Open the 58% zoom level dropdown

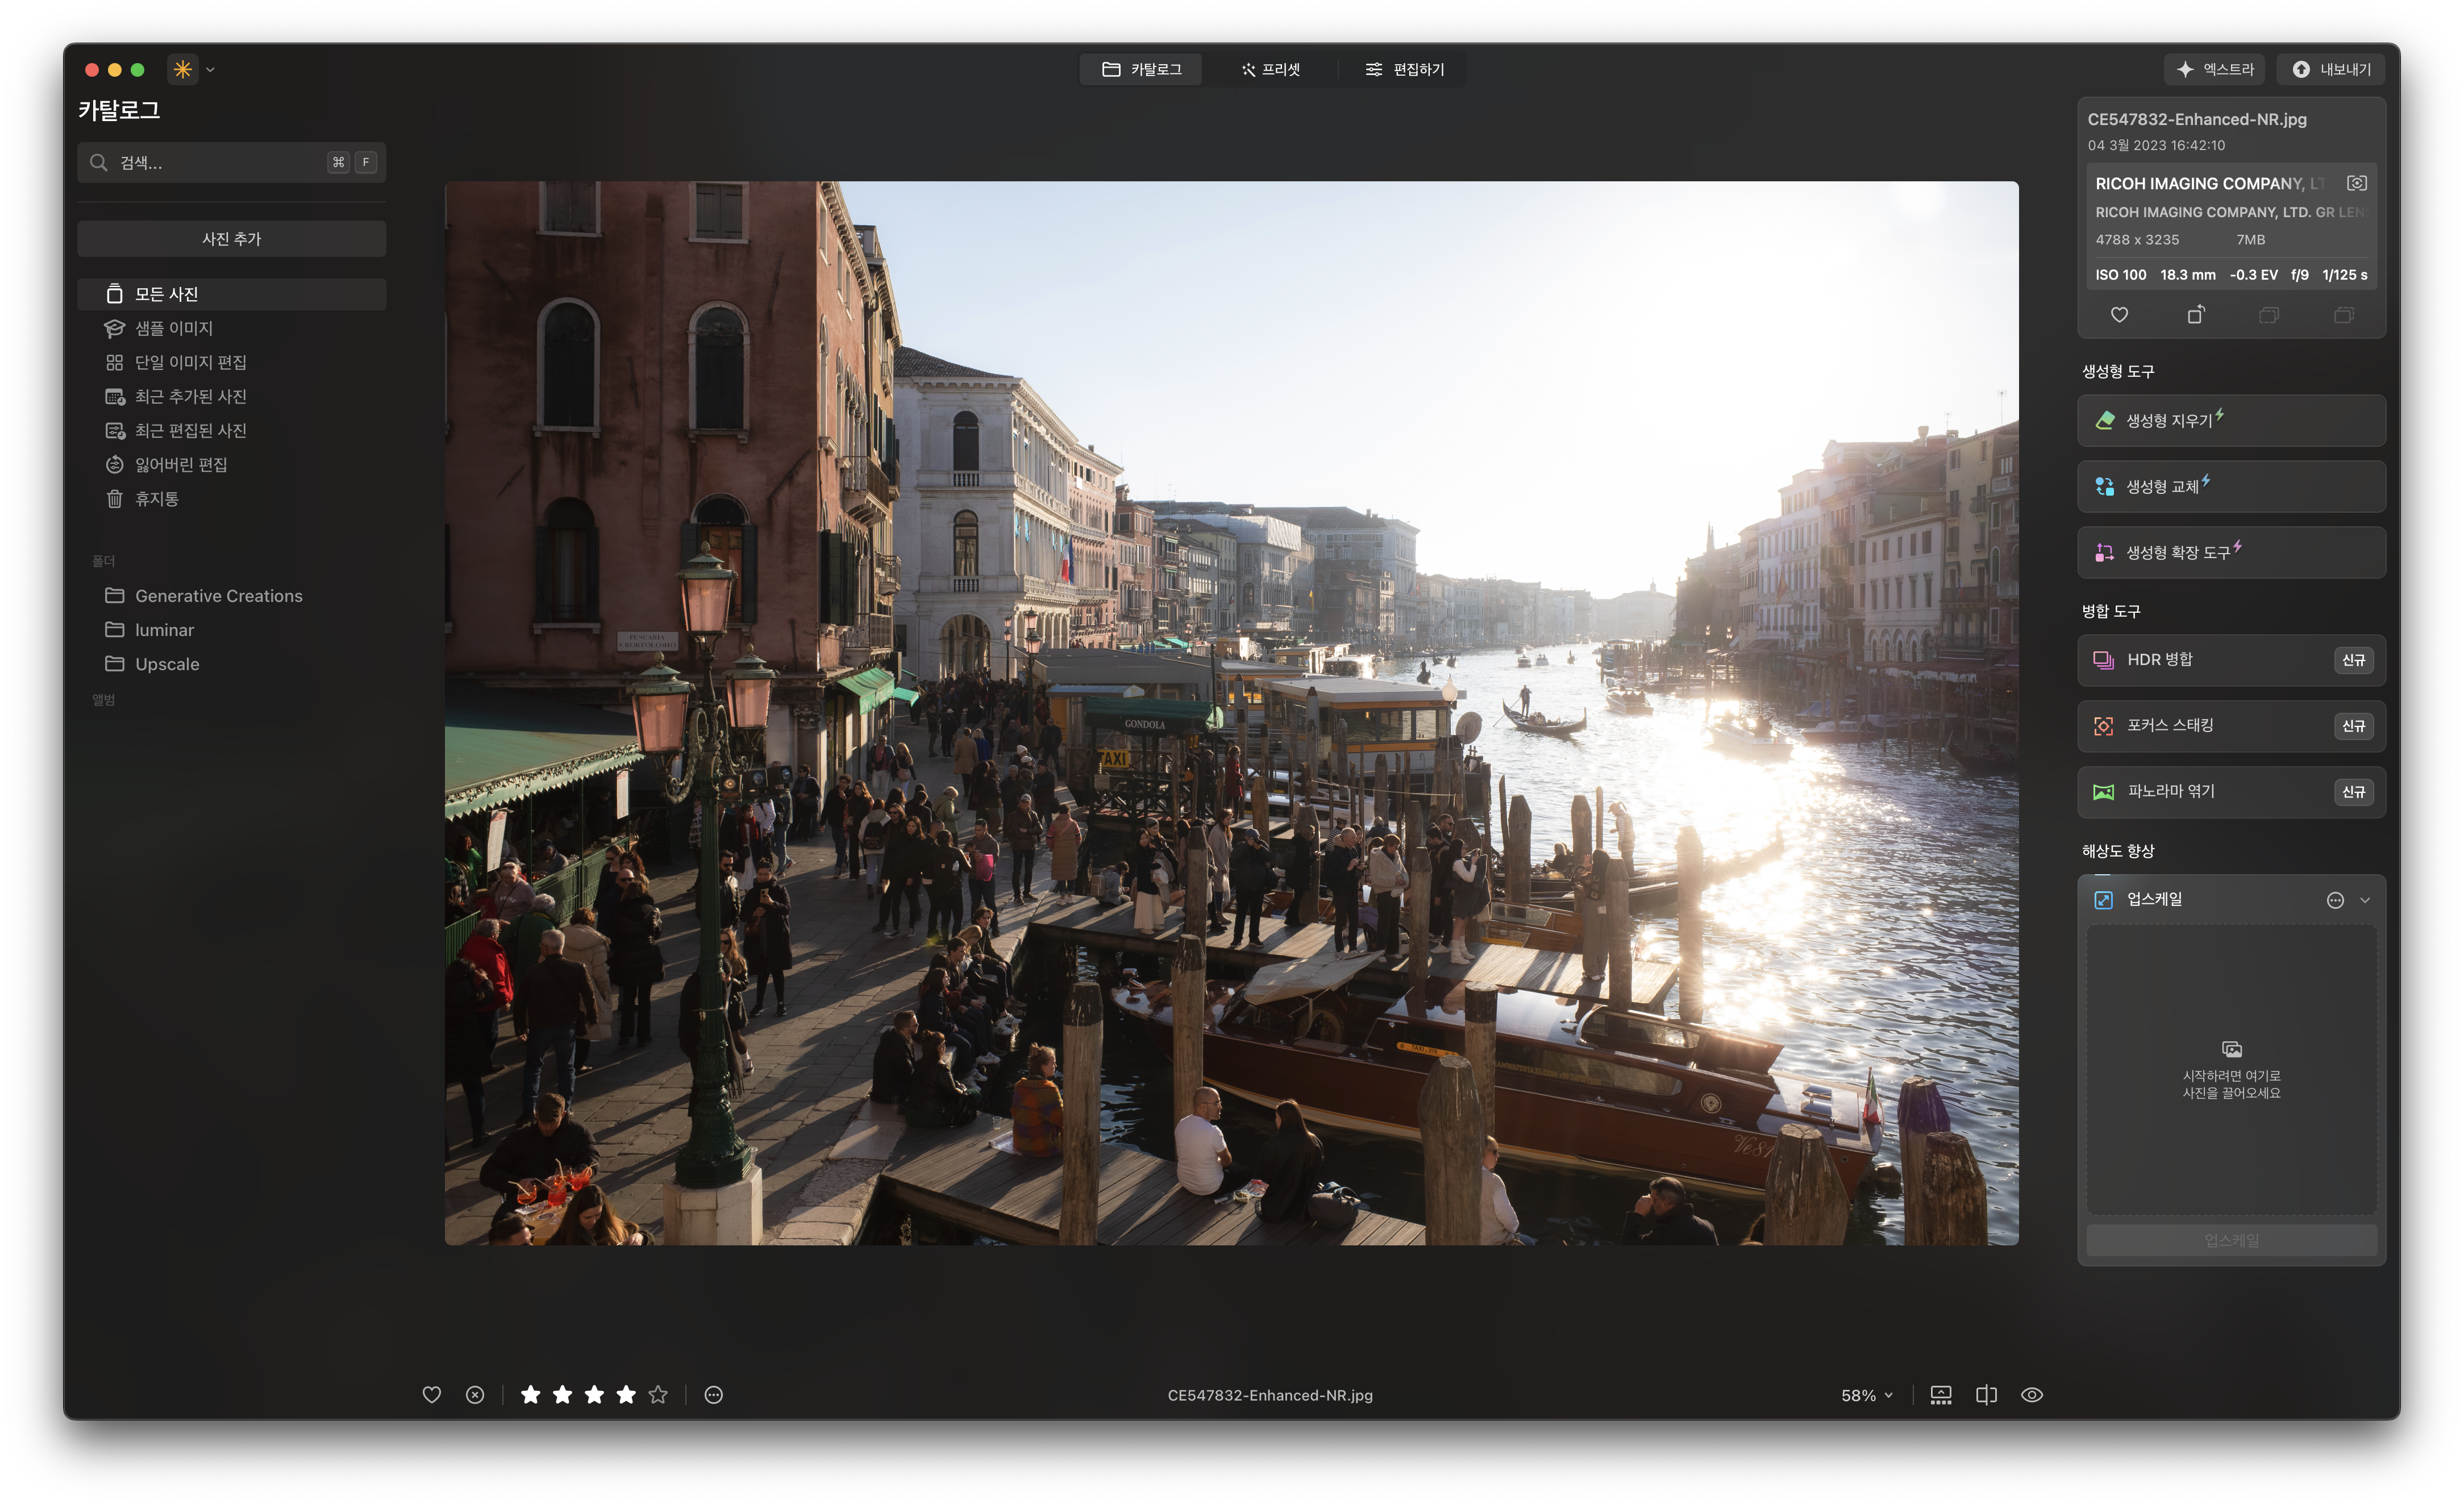[1866, 1395]
